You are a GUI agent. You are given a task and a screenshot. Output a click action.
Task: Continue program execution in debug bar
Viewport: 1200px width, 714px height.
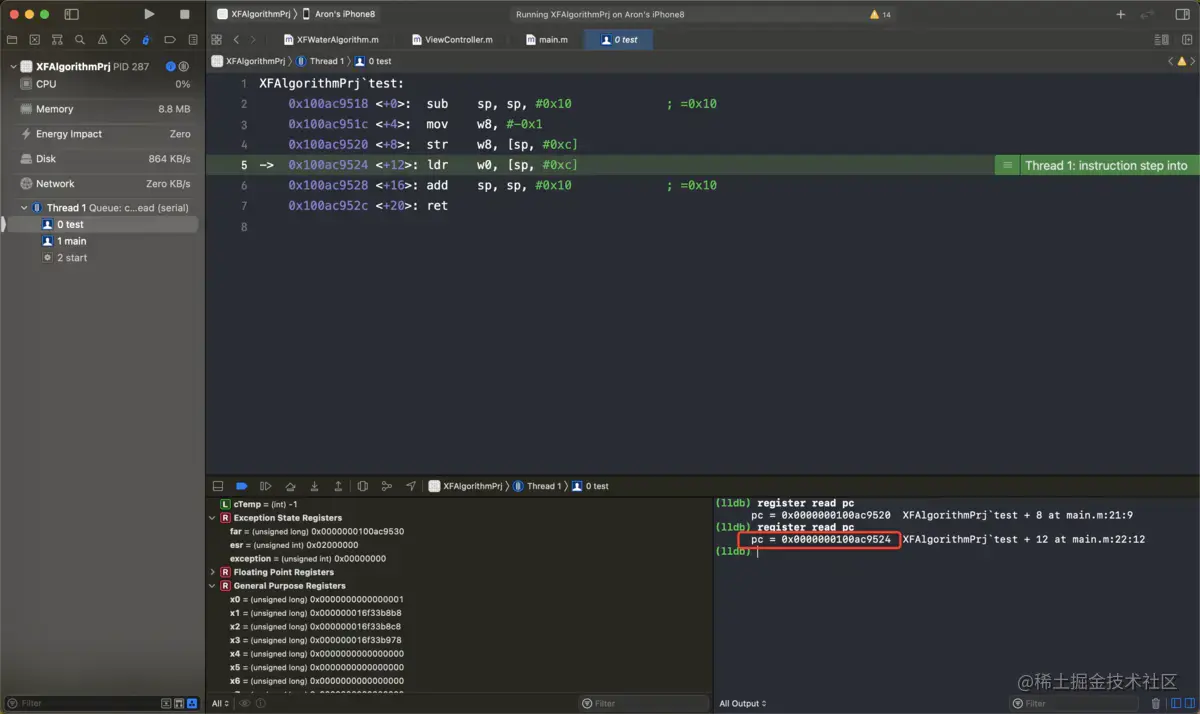click(x=266, y=486)
